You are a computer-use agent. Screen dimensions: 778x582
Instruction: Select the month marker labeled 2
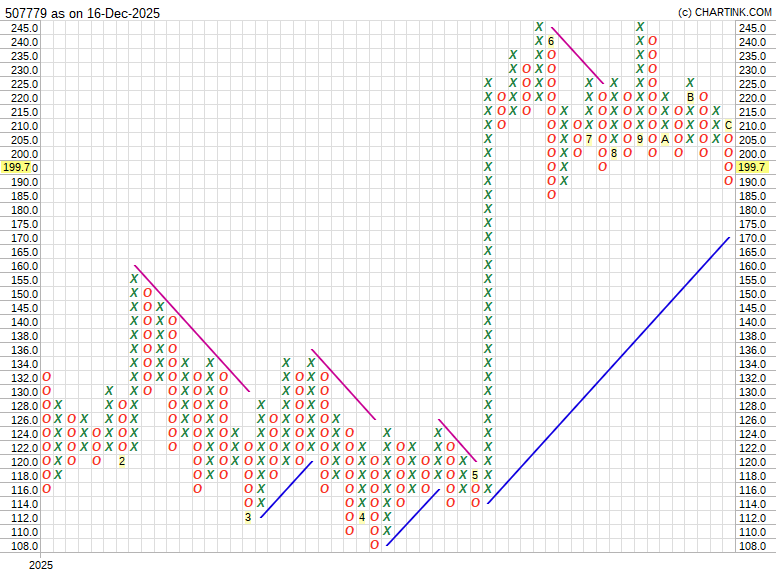(x=122, y=461)
